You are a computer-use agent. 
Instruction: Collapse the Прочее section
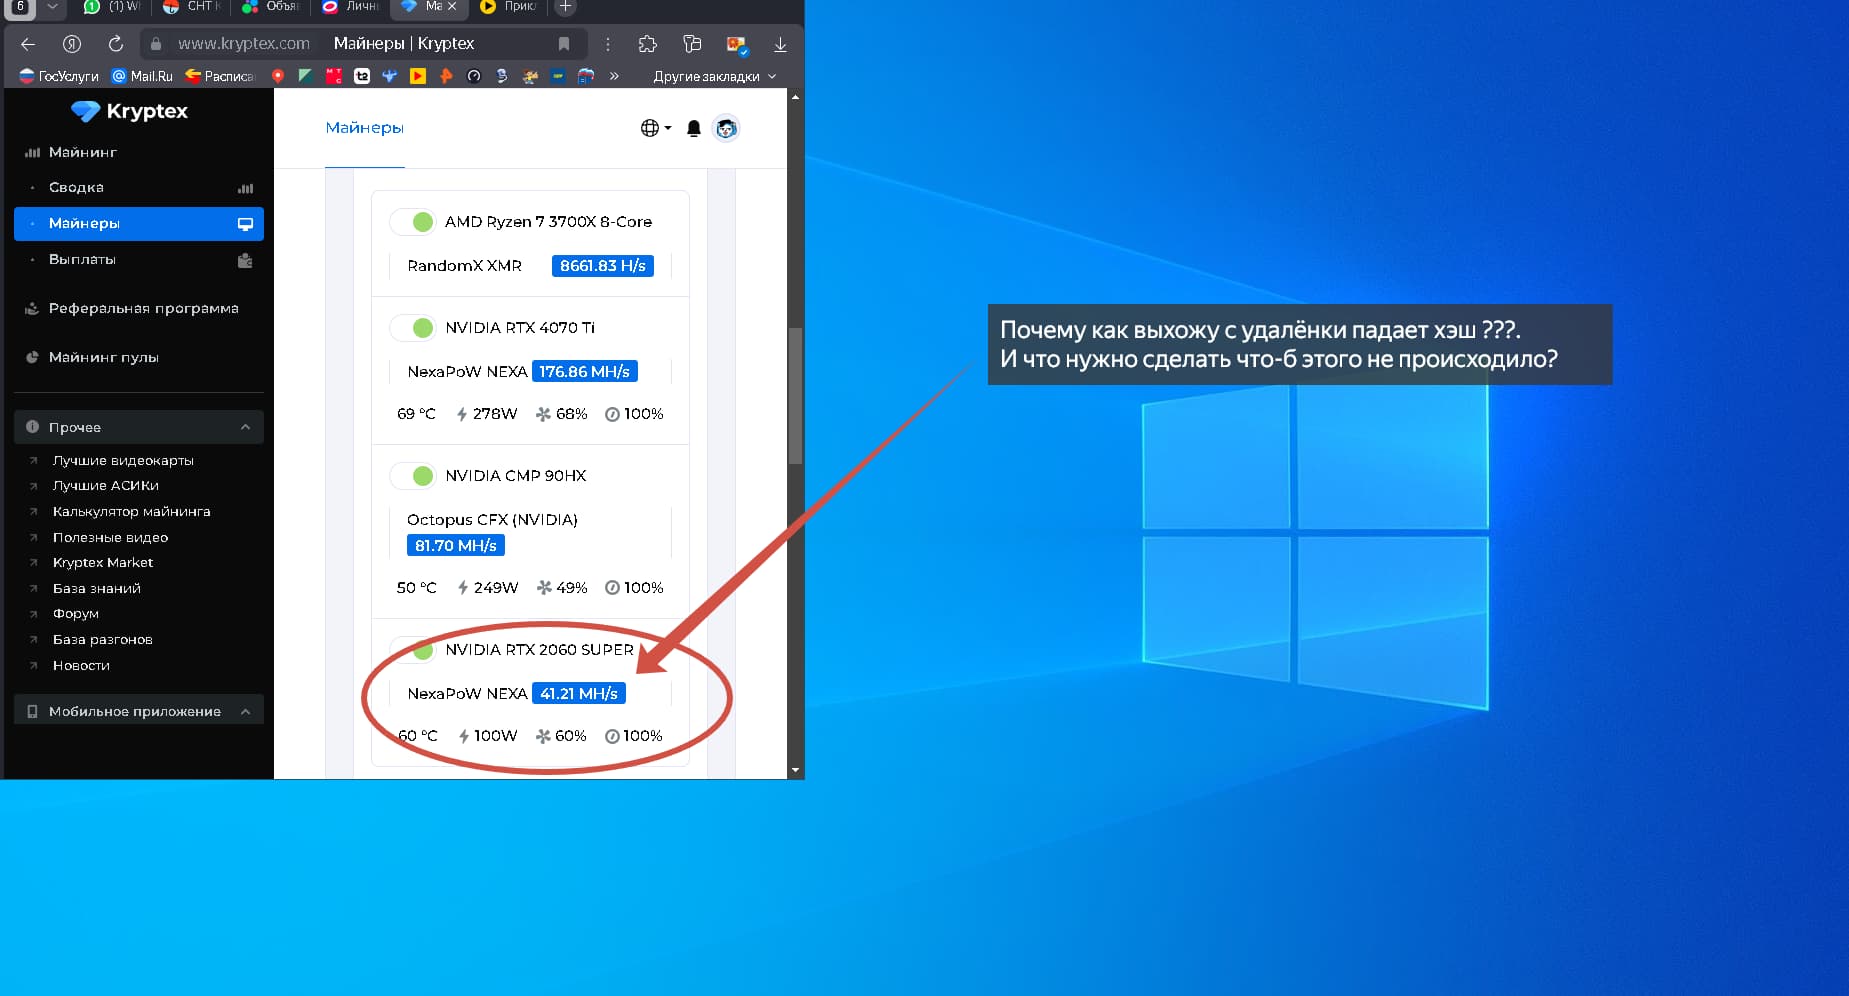tap(139, 427)
